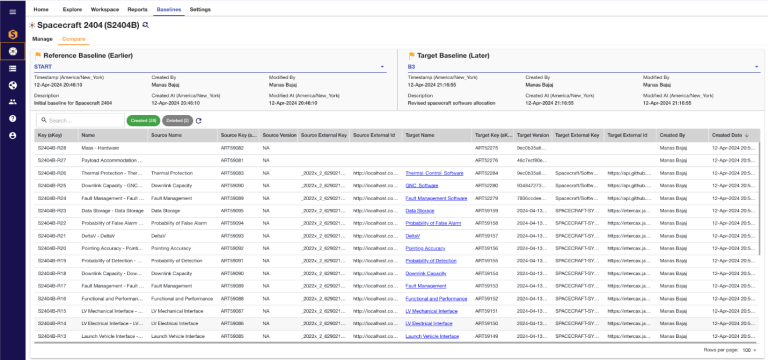Open the globe icon in the sidebar
This screenshot has width=768, height=360.
tap(13, 85)
